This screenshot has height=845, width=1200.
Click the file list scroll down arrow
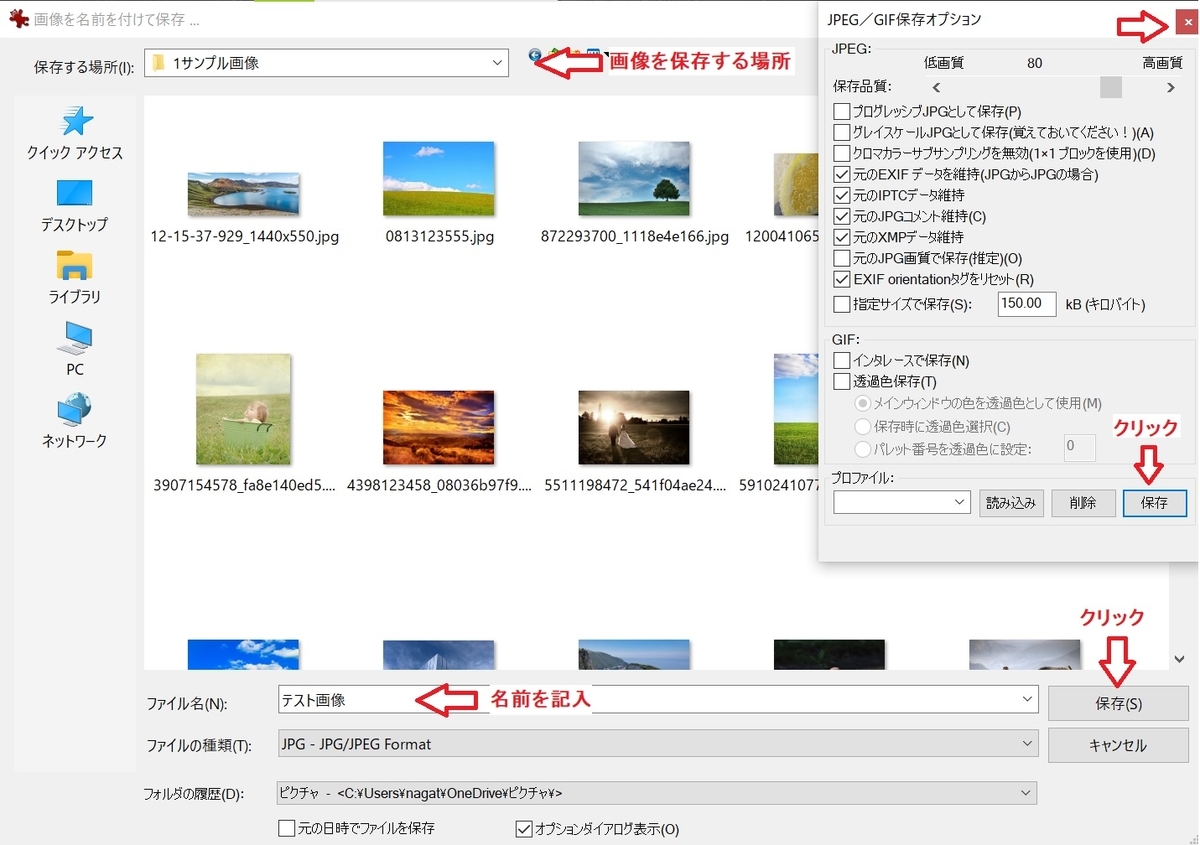pos(1179,659)
